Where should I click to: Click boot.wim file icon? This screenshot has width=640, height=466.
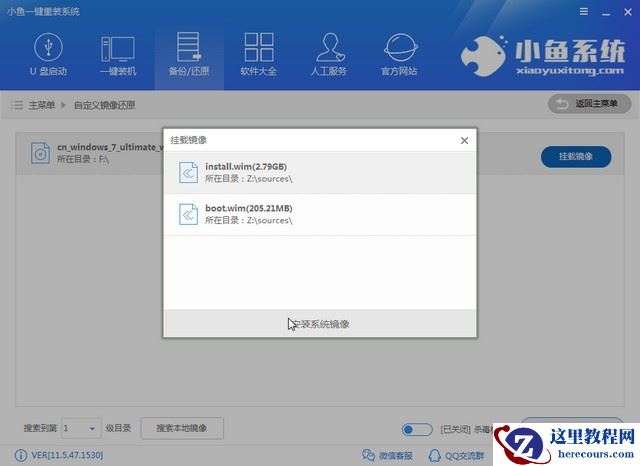click(188, 214)
